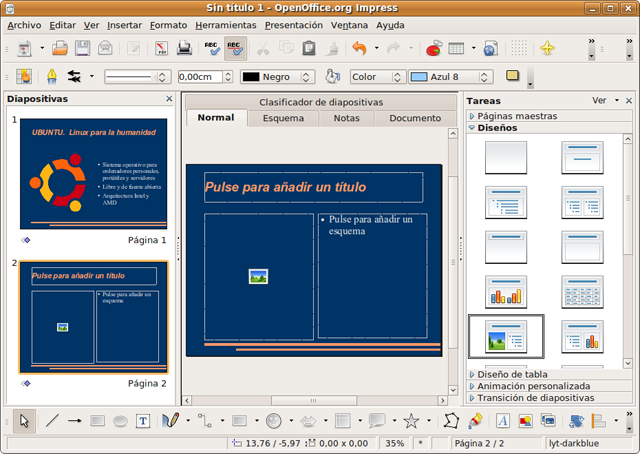Select the Rectangle shape tool

pyautogui.click(x=98, y=421)
